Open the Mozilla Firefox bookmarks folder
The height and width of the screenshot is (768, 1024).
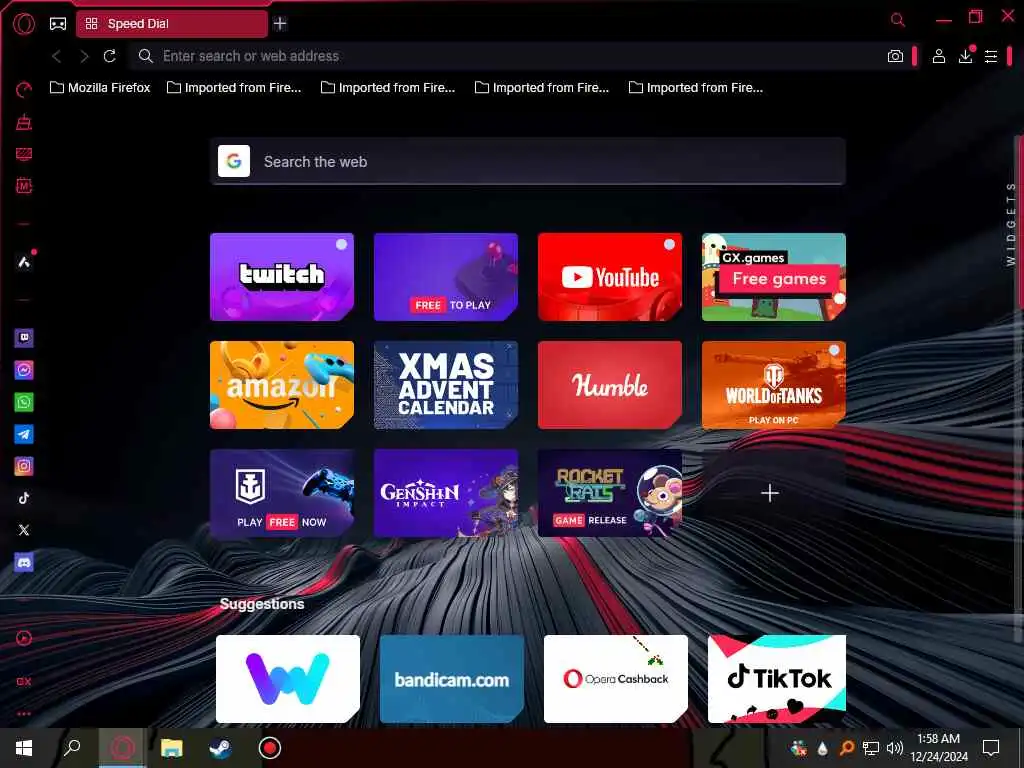[100, 88]
